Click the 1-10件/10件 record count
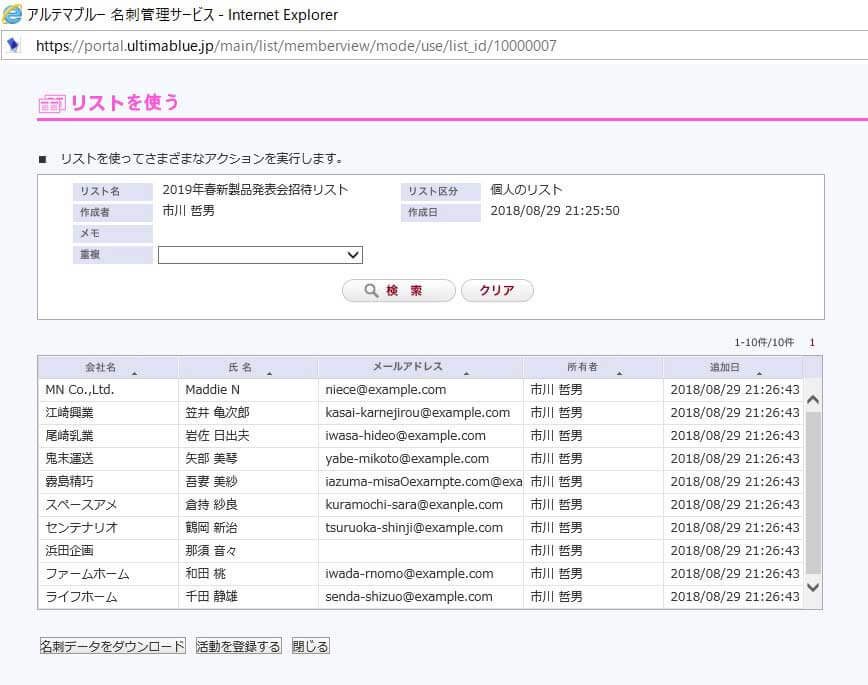This screenshot has width=868, height=685. tap(764, 342)
